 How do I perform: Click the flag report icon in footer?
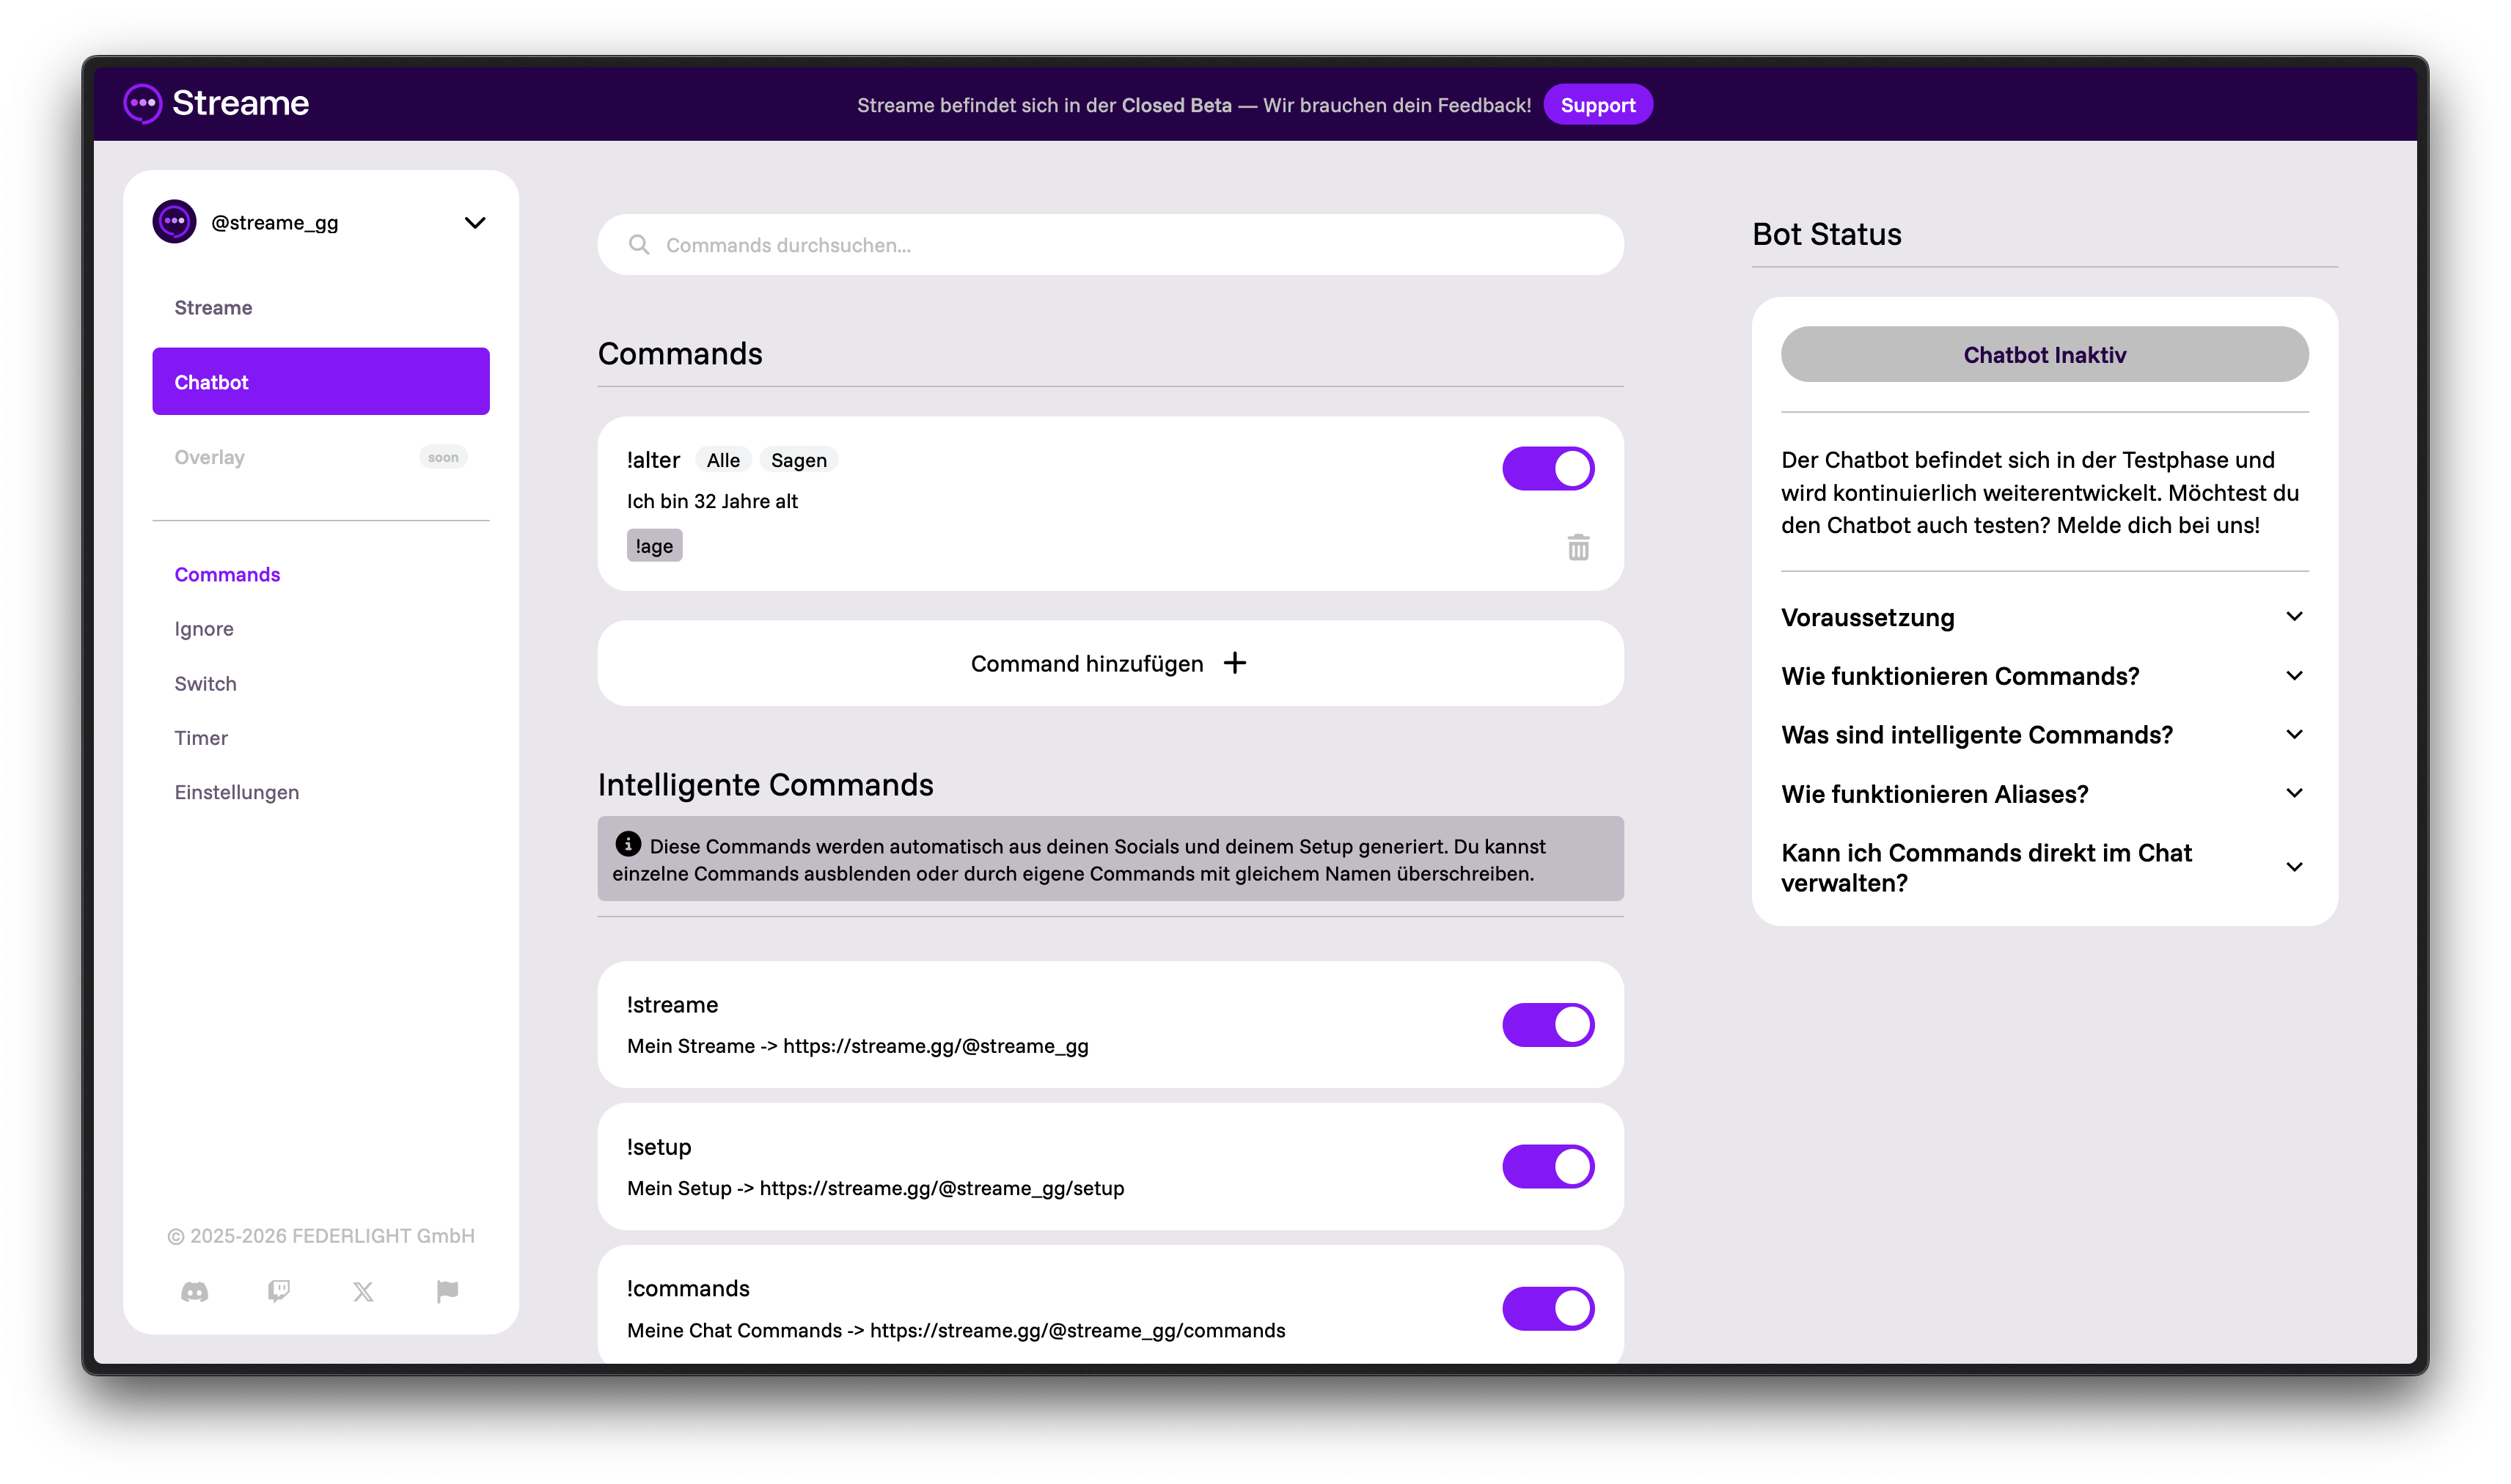pos(447,1292)
